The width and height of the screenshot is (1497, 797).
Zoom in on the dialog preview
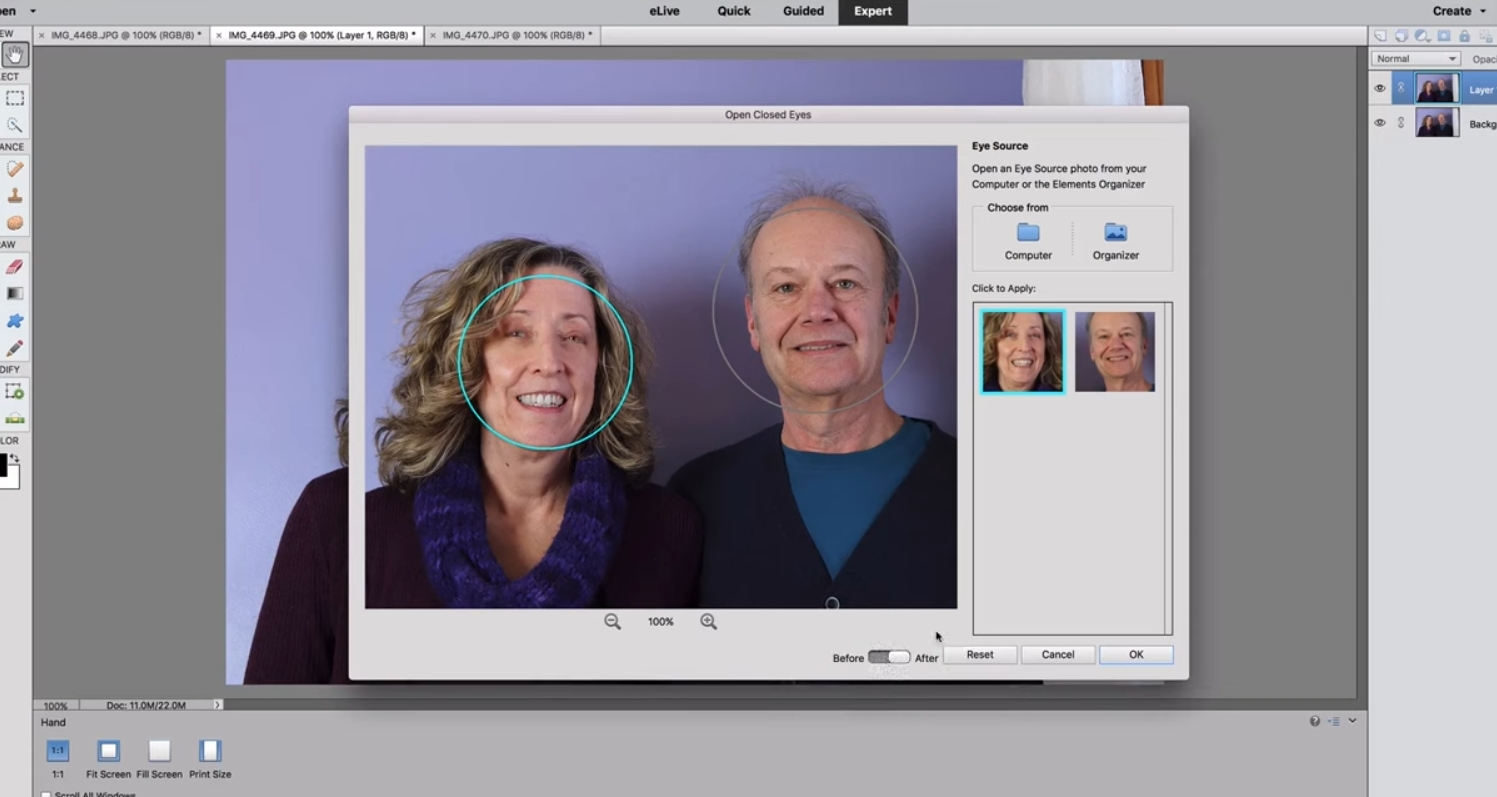[708, 622]
